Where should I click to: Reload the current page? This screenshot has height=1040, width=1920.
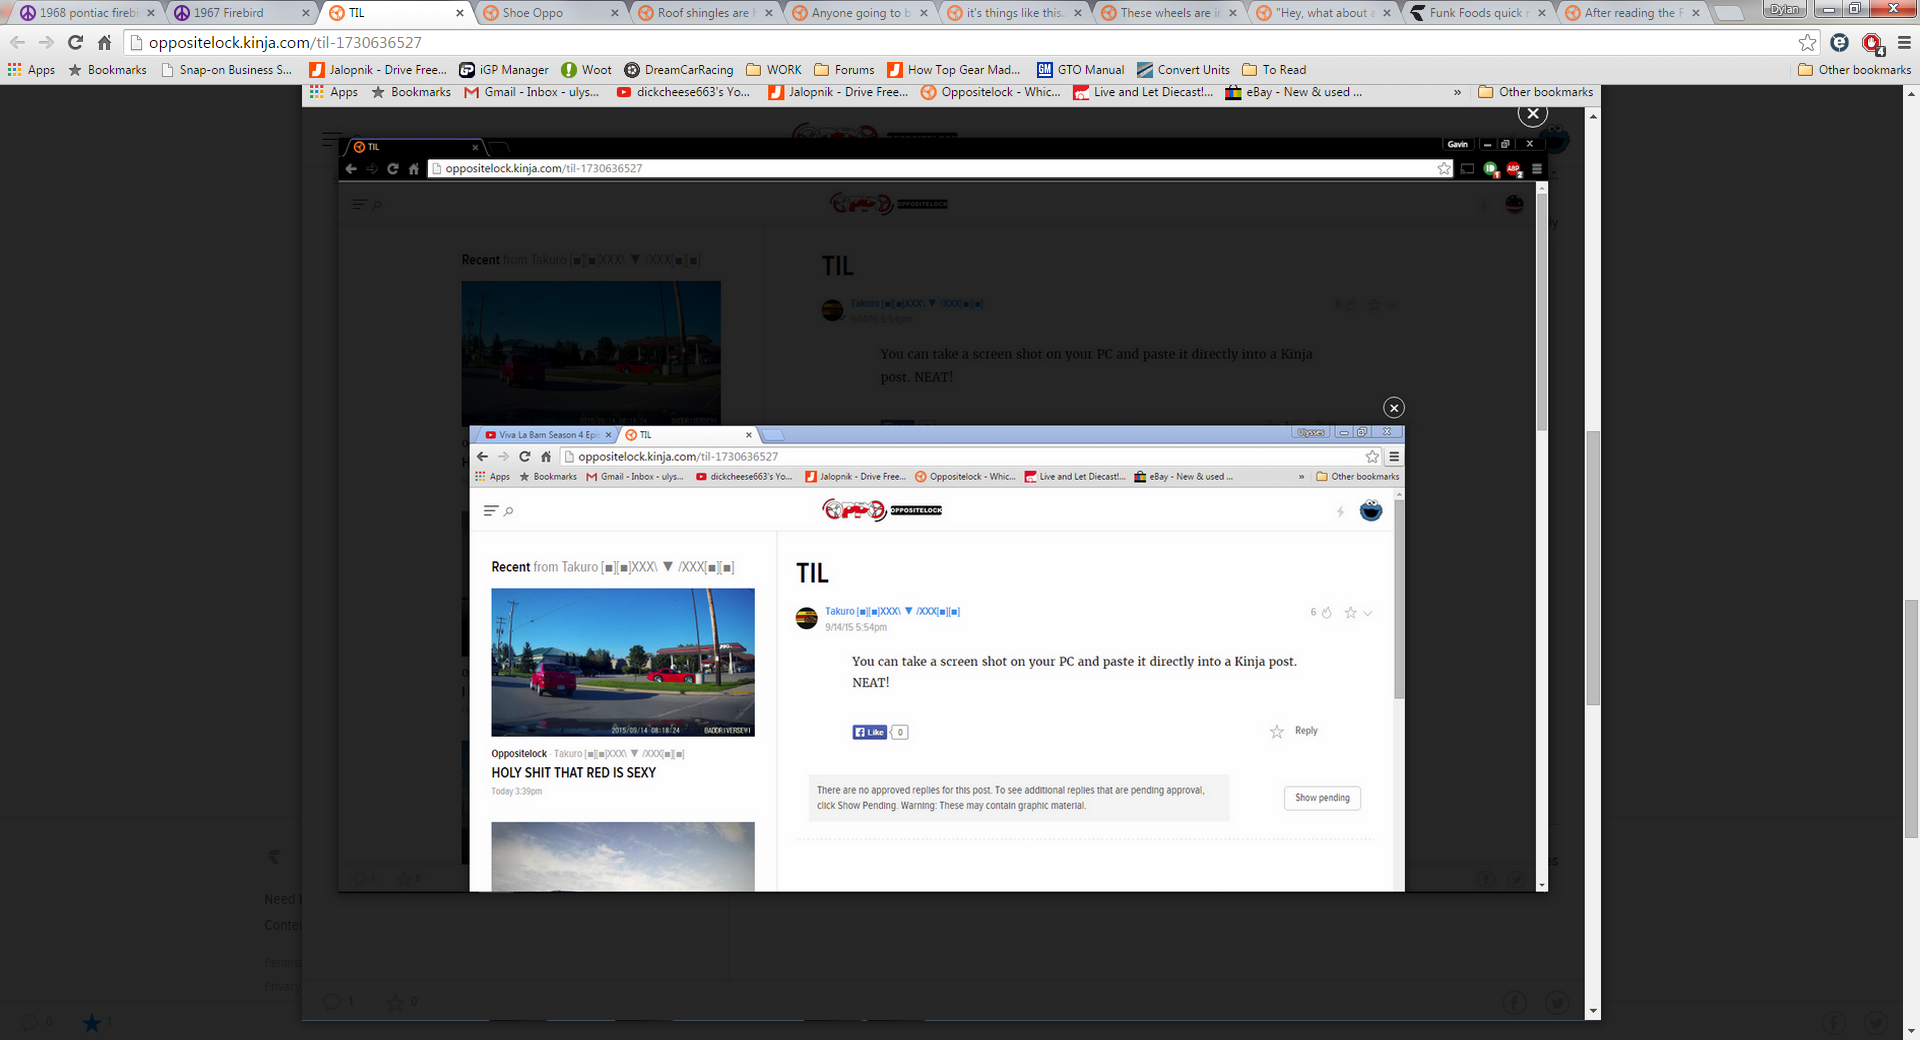pos(75,42)
